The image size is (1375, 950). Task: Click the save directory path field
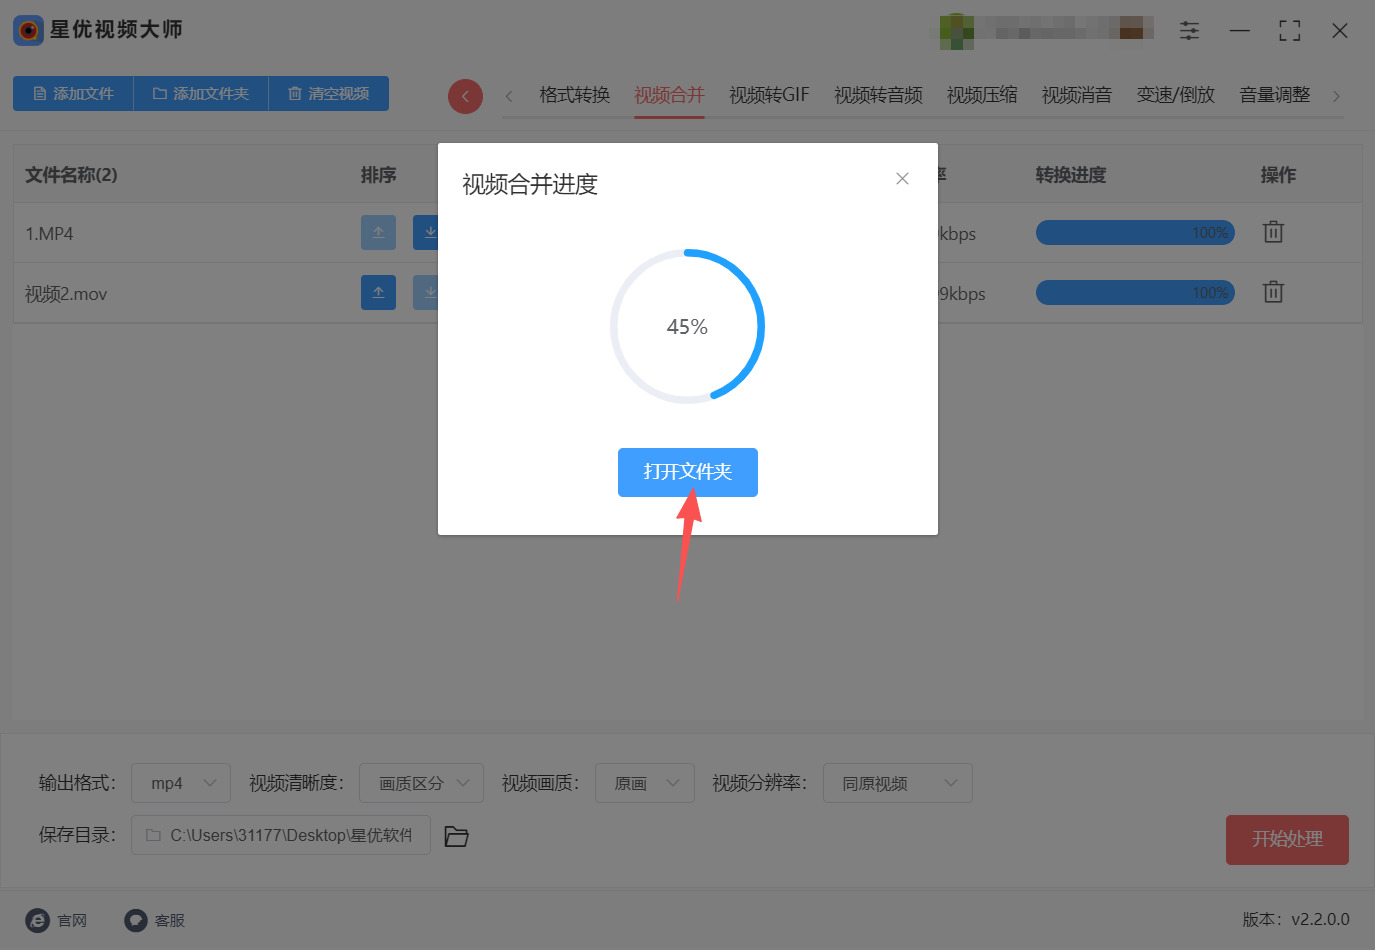point(280,835)
